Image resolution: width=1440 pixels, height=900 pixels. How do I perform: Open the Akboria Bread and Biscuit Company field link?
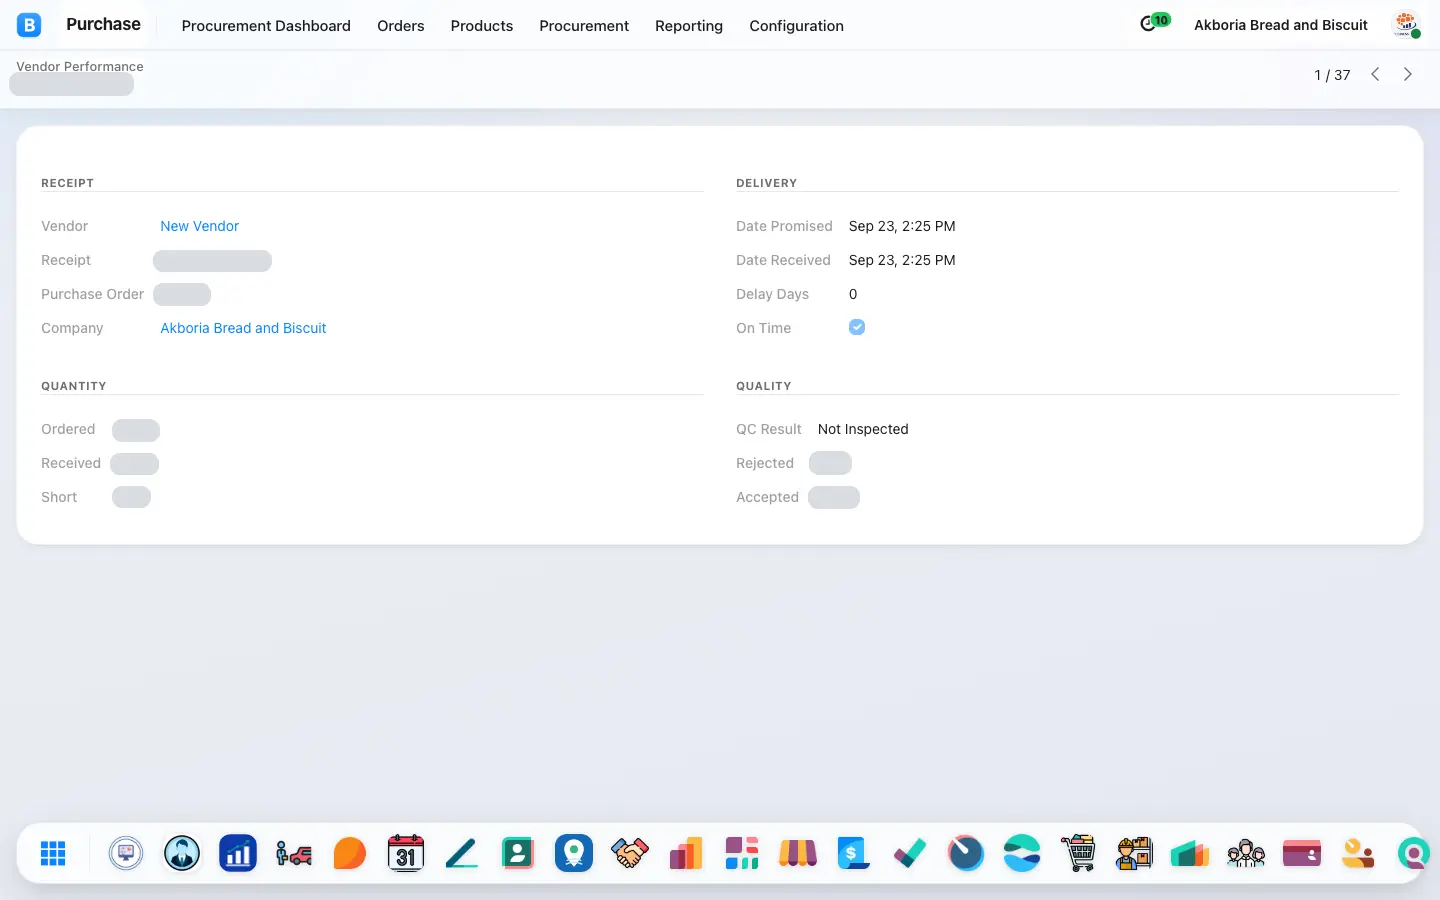point(244,328)
